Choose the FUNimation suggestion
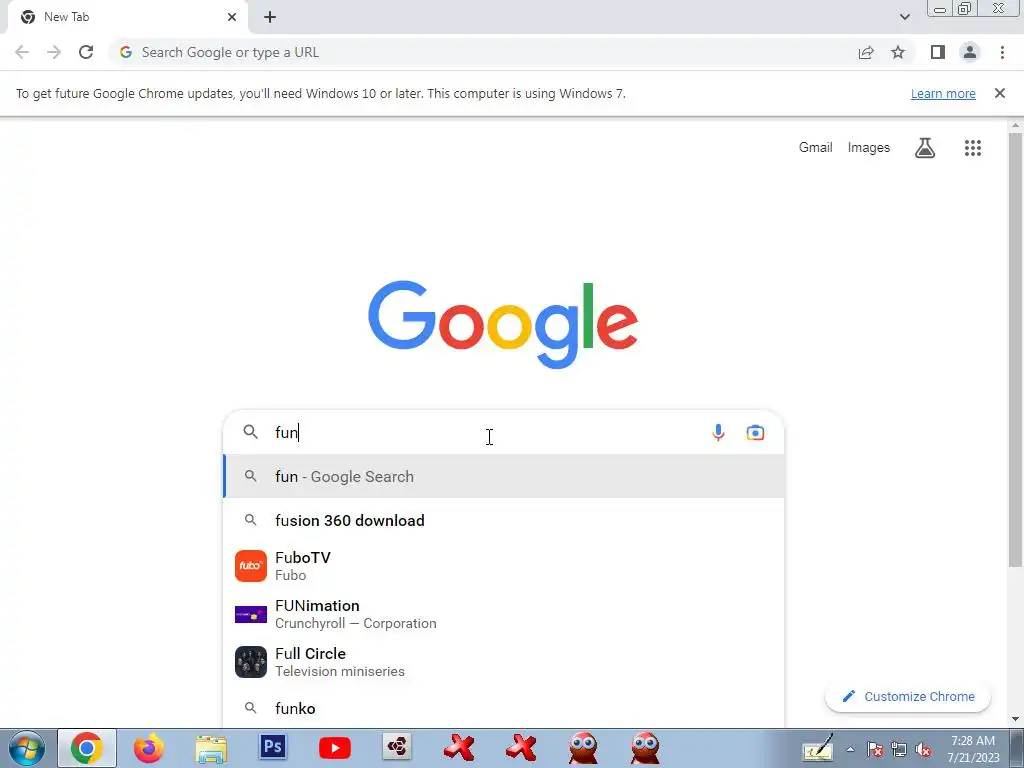This screenshot has width=1024, height=768. [x=503, y=614]
